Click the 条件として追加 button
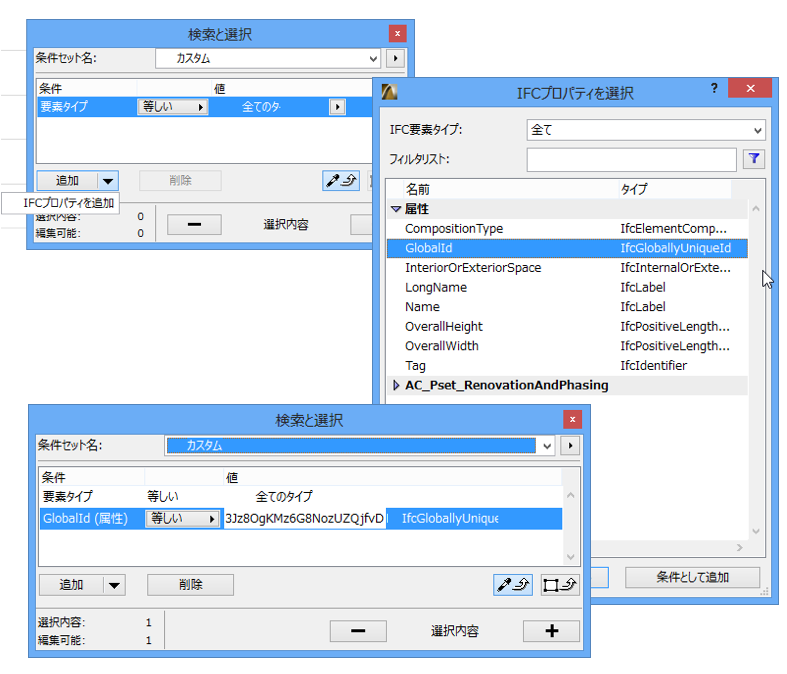Image resolution: width=787 pixels, height=674 pixels. [x=692, y=578]
